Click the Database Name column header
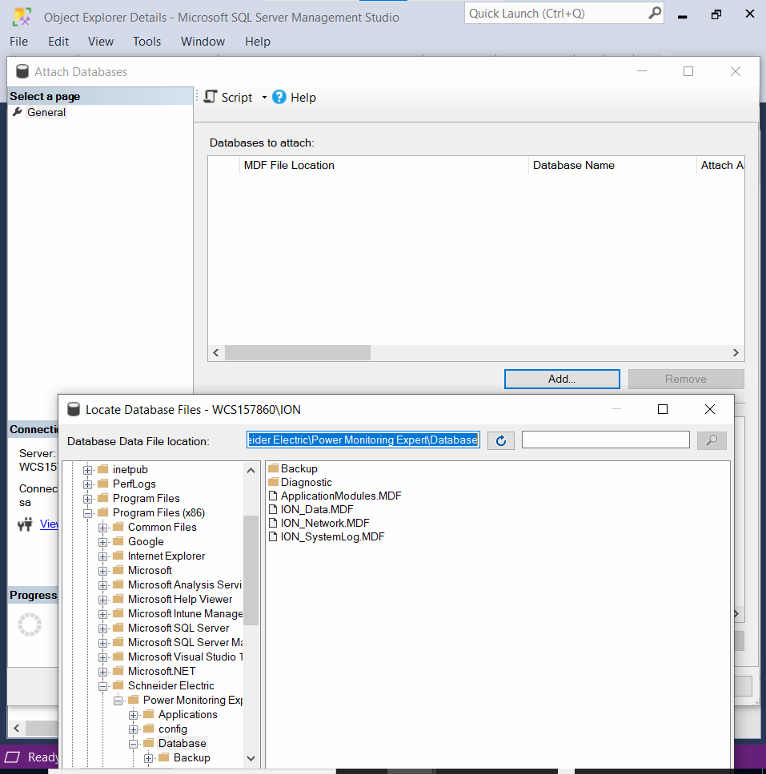 [612, 165]
